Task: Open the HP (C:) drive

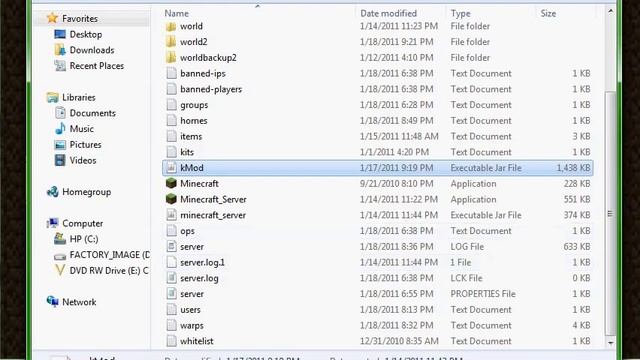Action: (84, 239)
